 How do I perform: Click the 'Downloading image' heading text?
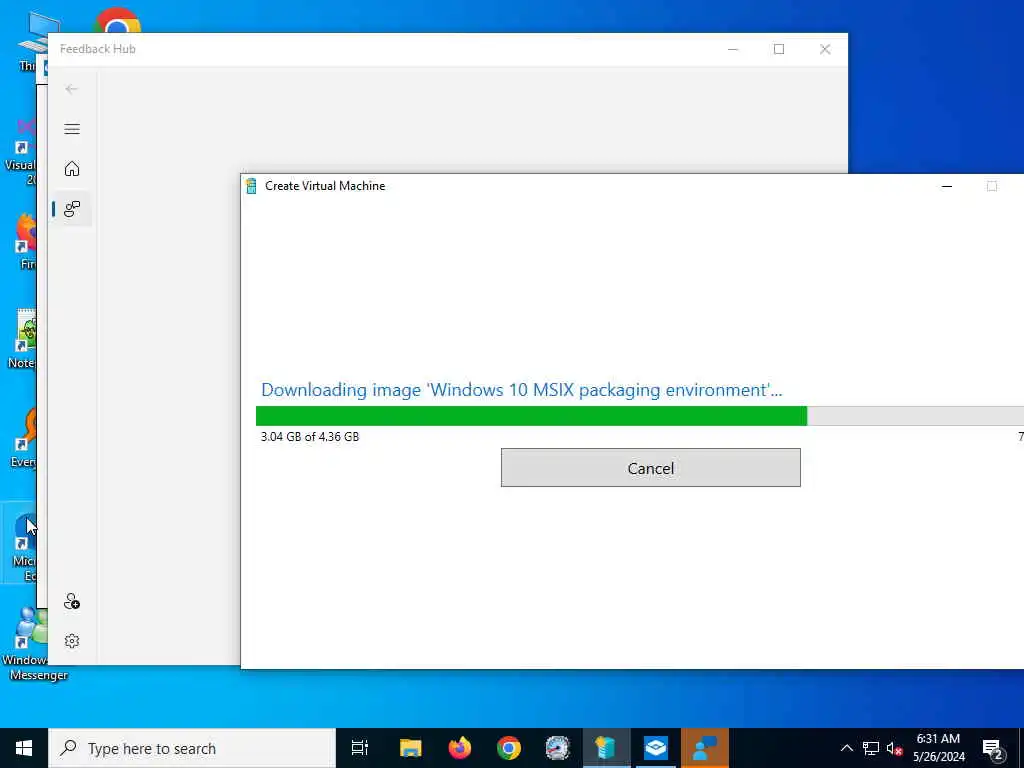pos(521,390)
